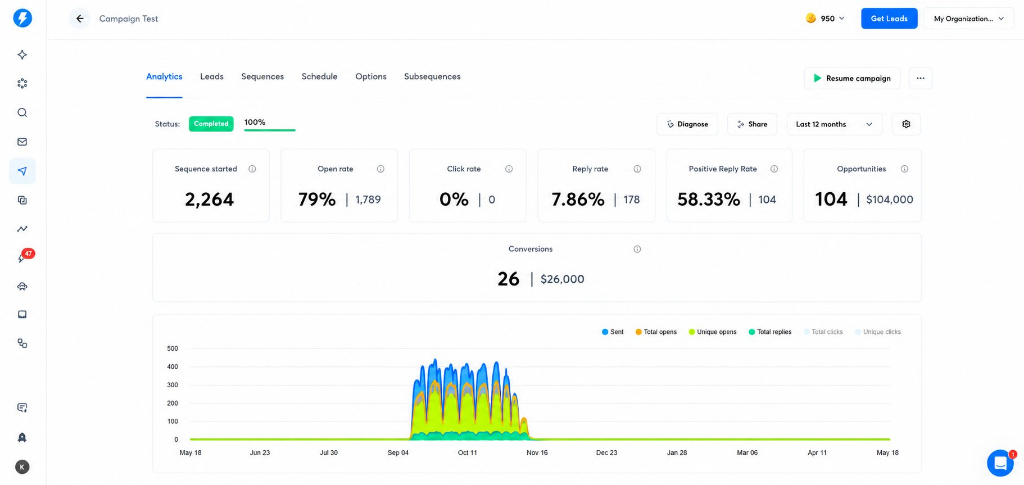Open the trend line analytics sidebar icon
1024x485 pixels.
[22, 229]
